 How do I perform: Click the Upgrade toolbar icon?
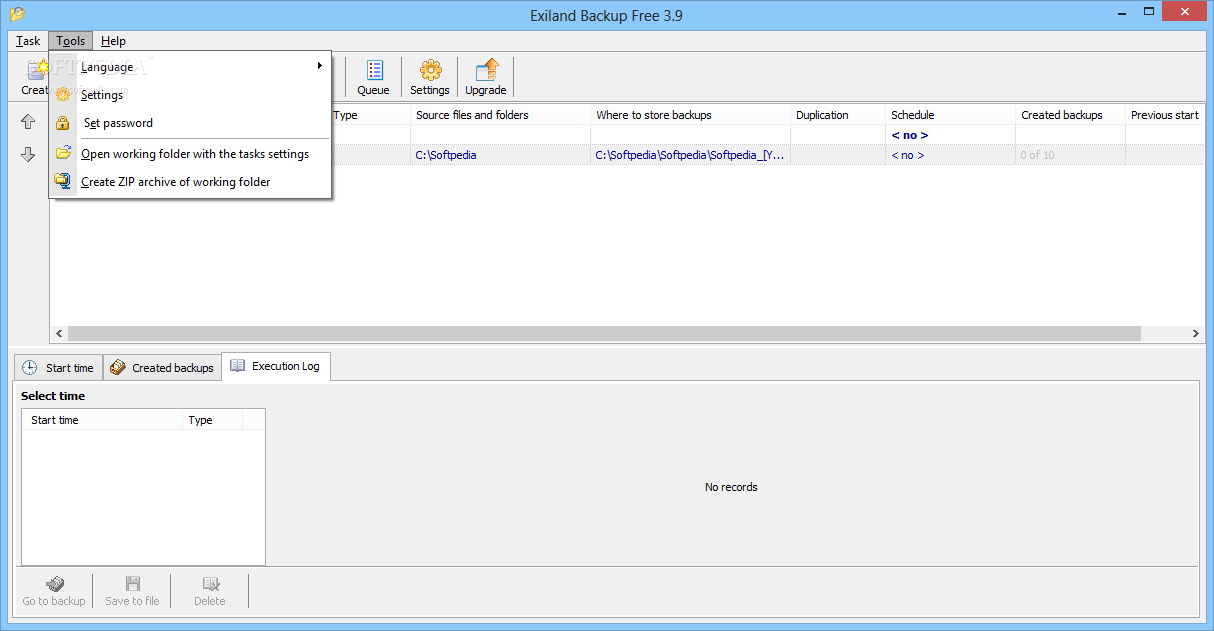[x=486, y=77]
